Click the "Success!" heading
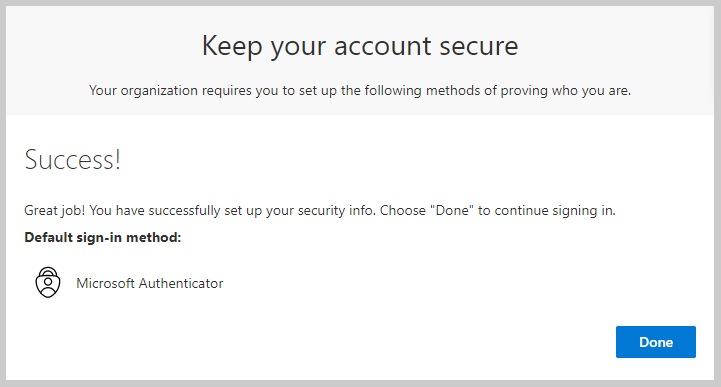The width and height of the screenshot is (721, 387). 72,159
